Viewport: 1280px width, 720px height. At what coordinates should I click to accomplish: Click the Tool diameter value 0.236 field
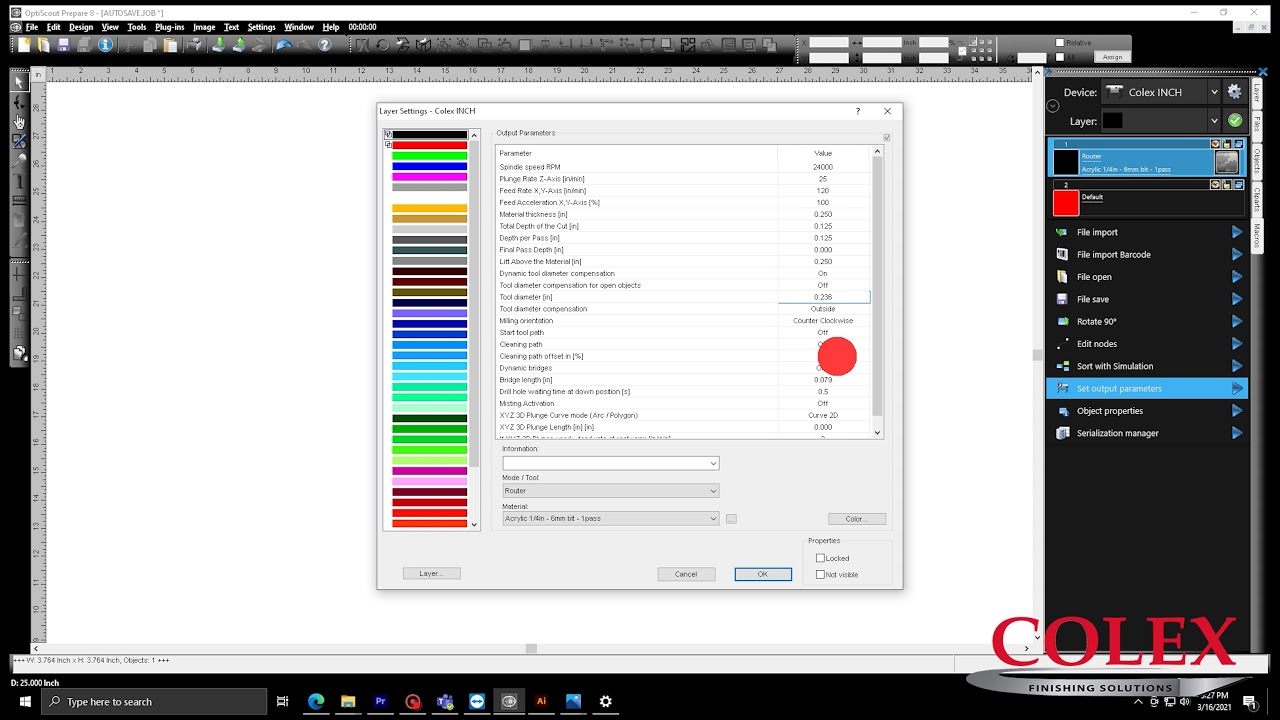coord(823,297)
